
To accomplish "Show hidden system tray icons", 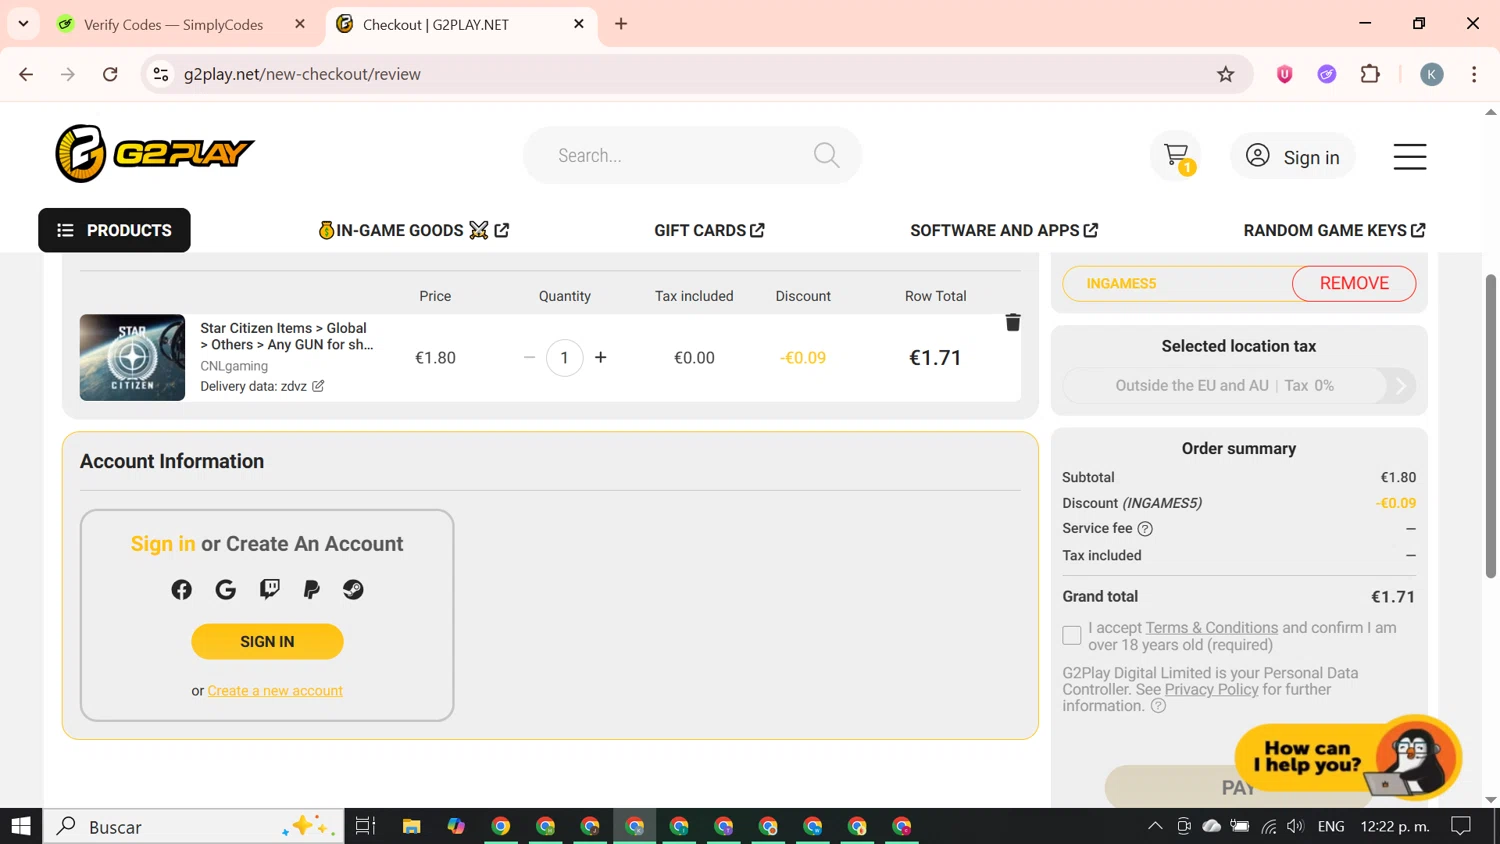I will [x=1155, y=826].
